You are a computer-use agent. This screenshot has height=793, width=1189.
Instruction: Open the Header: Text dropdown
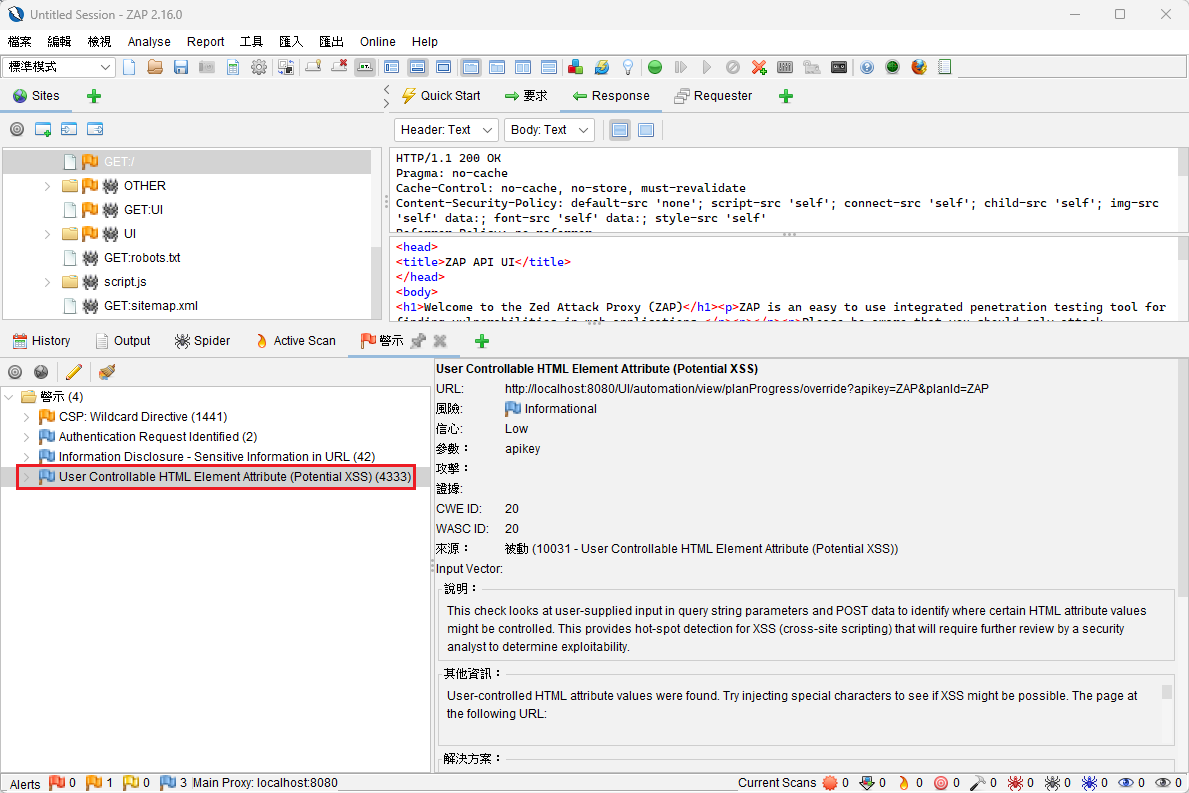point(445,130)
